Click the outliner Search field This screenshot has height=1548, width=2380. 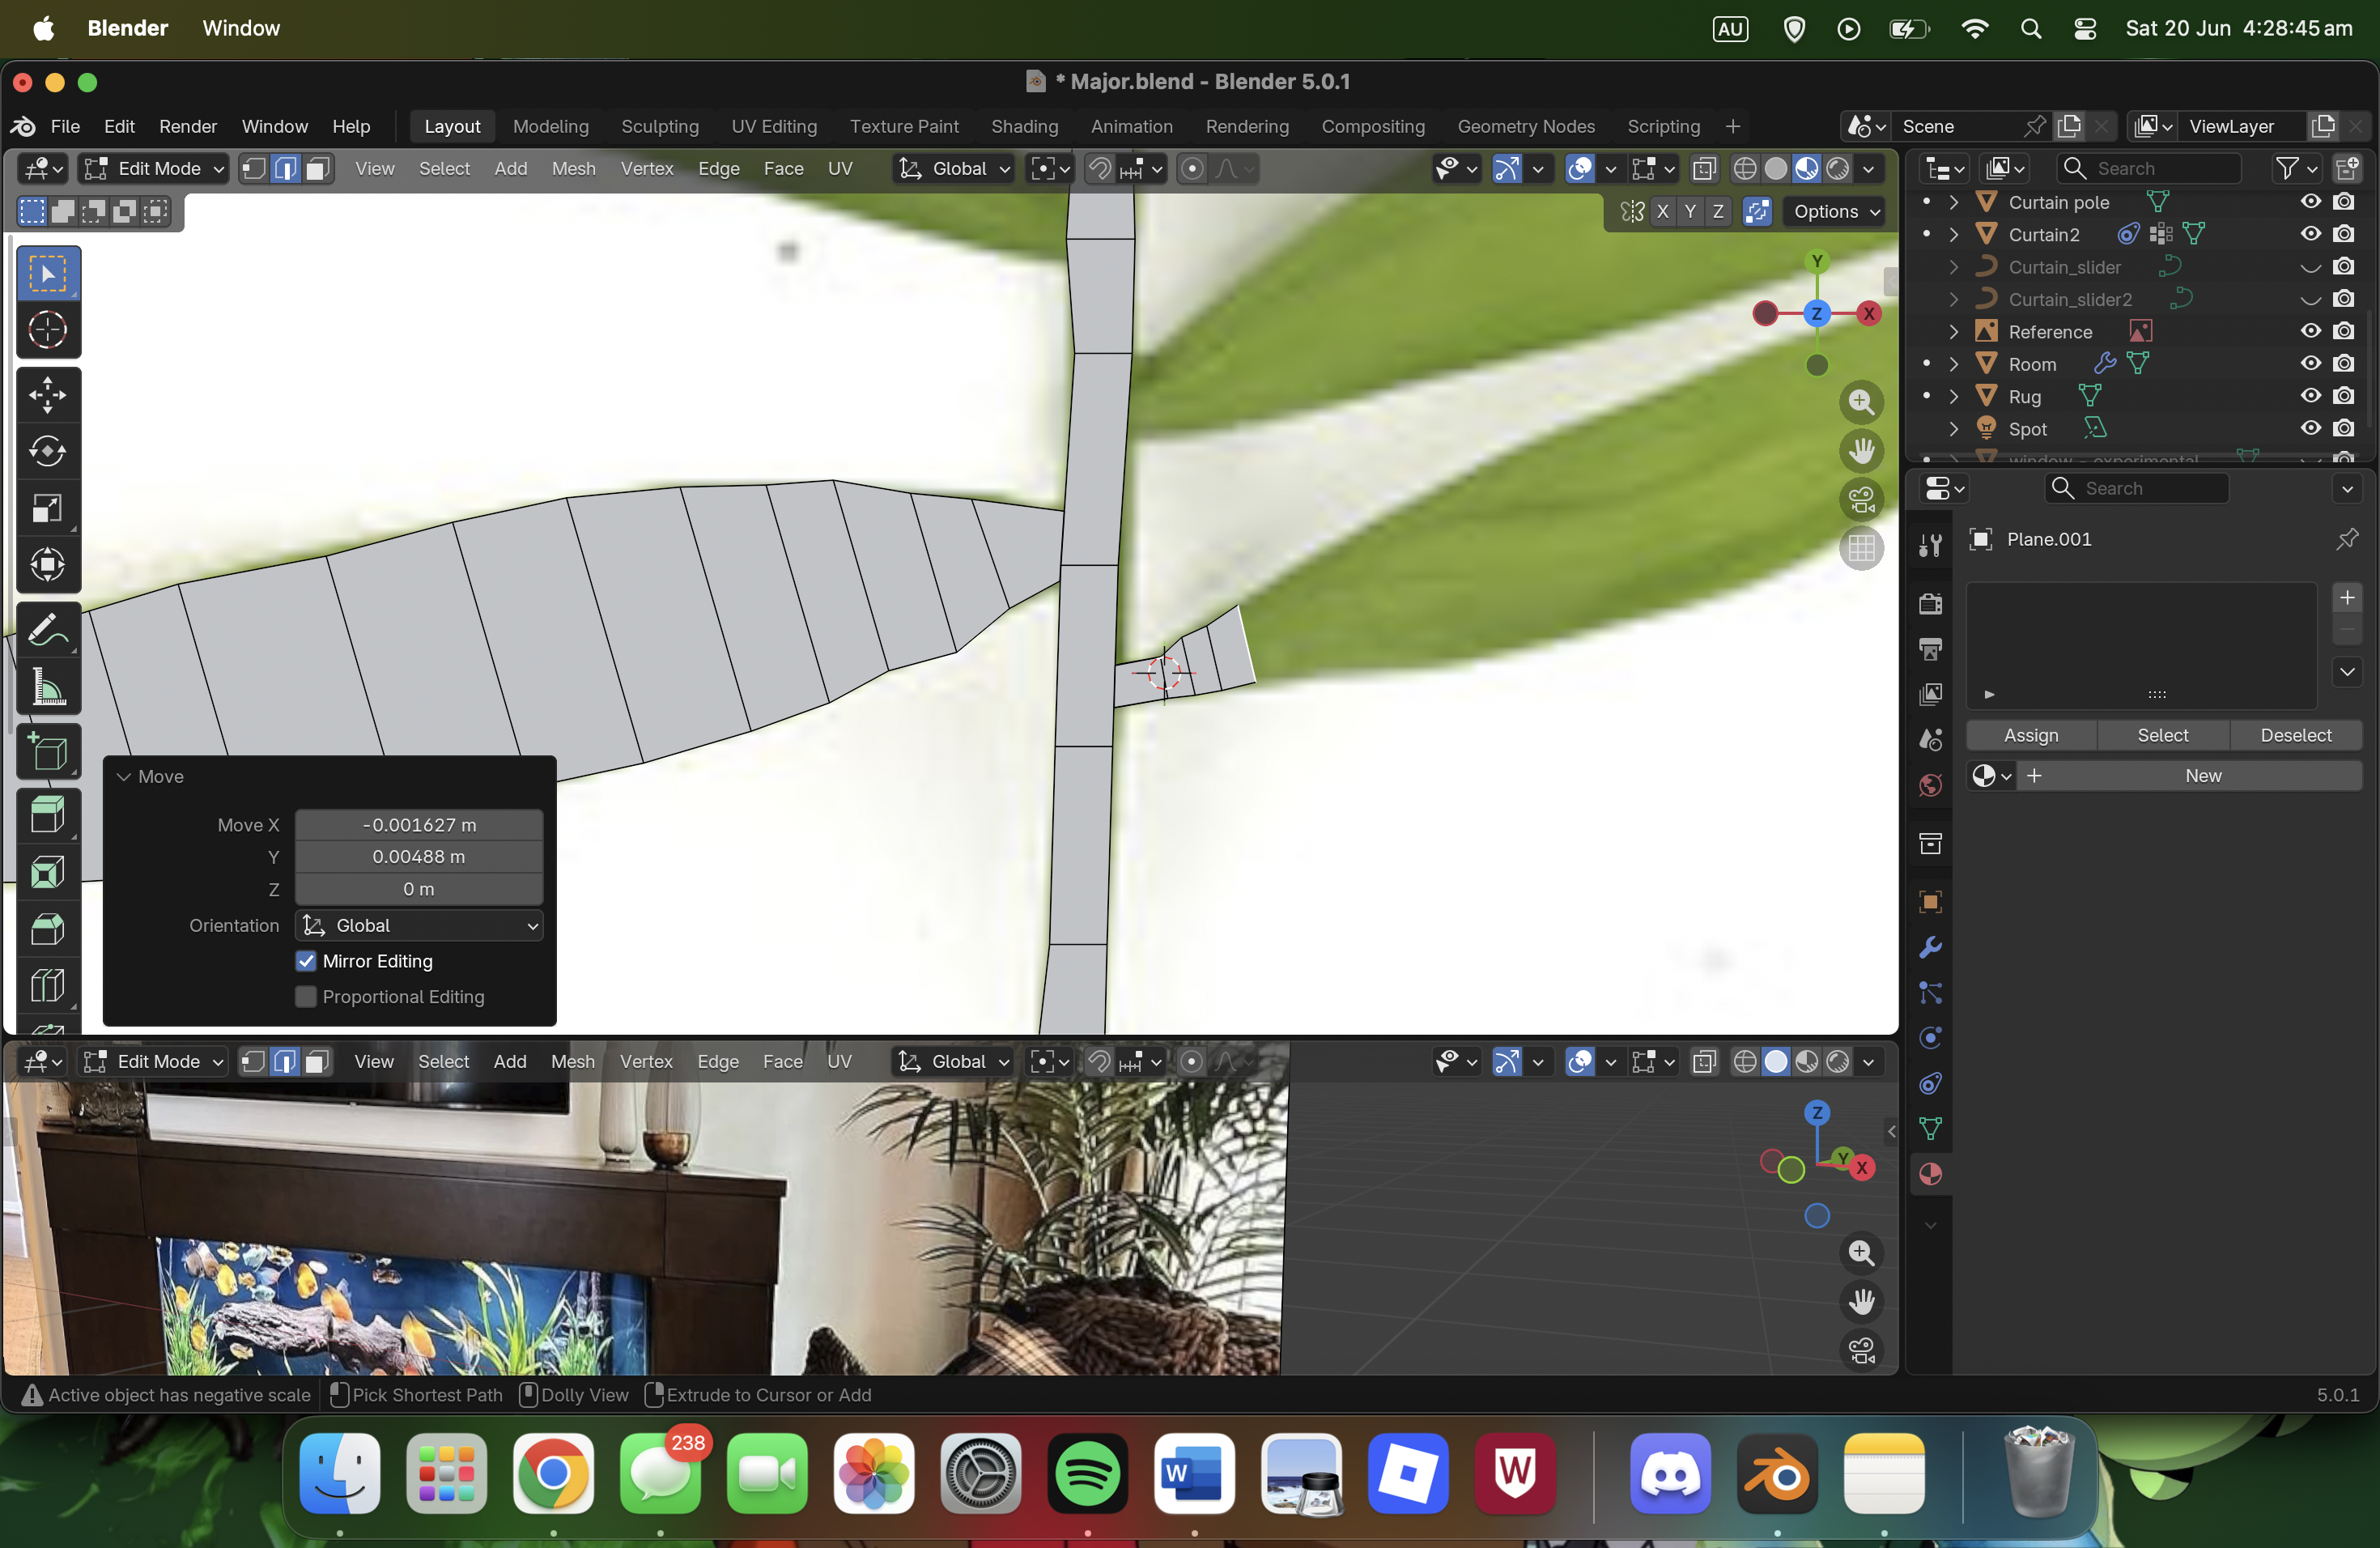[2148, 169]
